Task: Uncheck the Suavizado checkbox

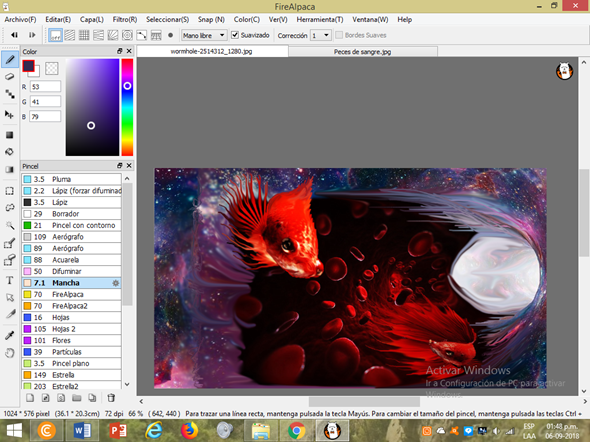Action: [235, 35]
